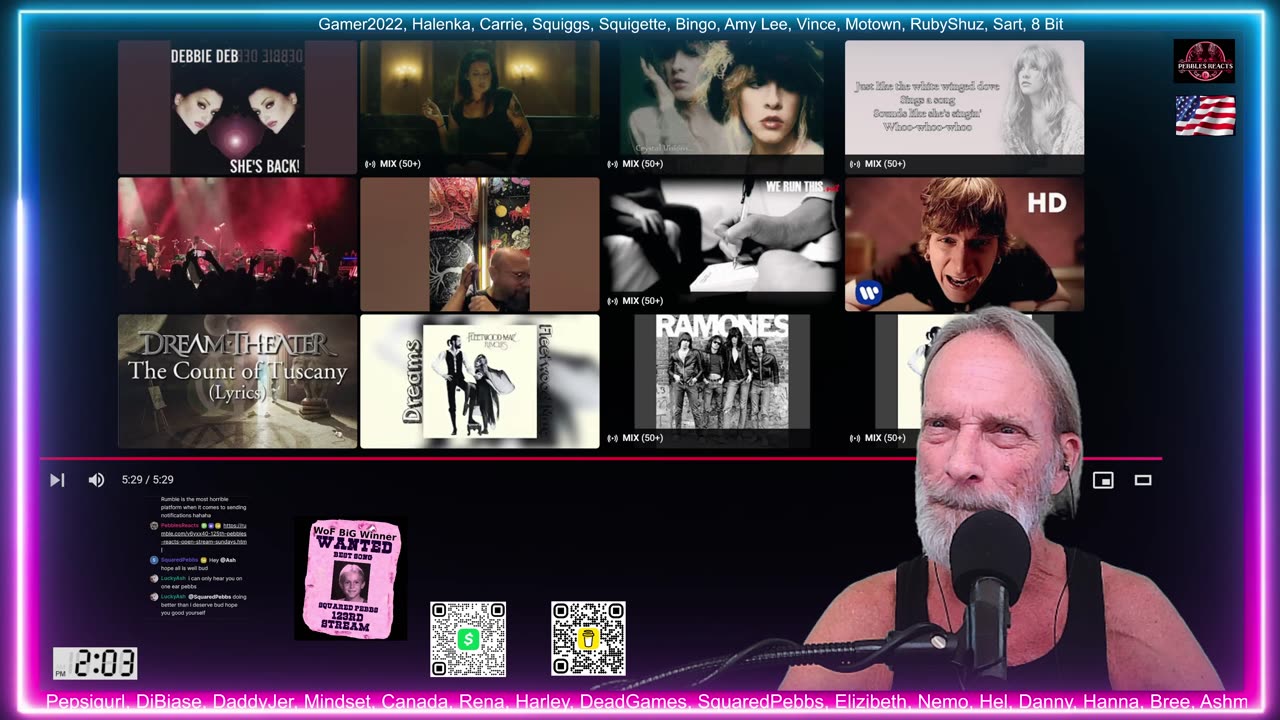Click the 5:29 / 5:29 time display
The height and width of the screenshot is (720, 1280).
point(148,480)
